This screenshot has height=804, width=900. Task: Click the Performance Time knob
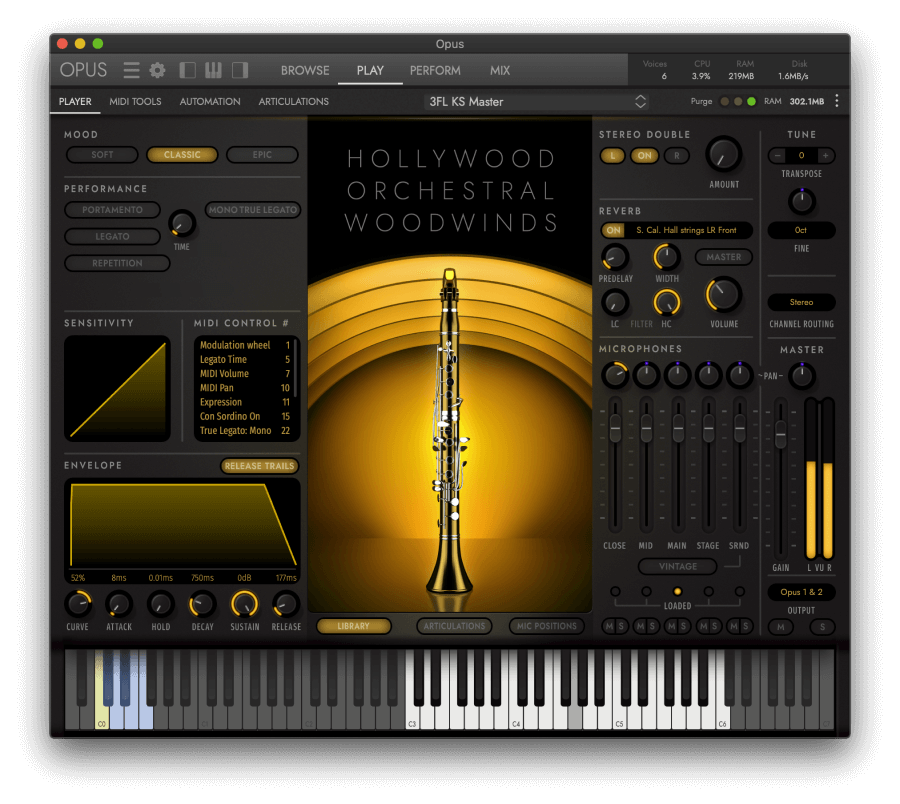pyautogui.click(x=182, y=224)
